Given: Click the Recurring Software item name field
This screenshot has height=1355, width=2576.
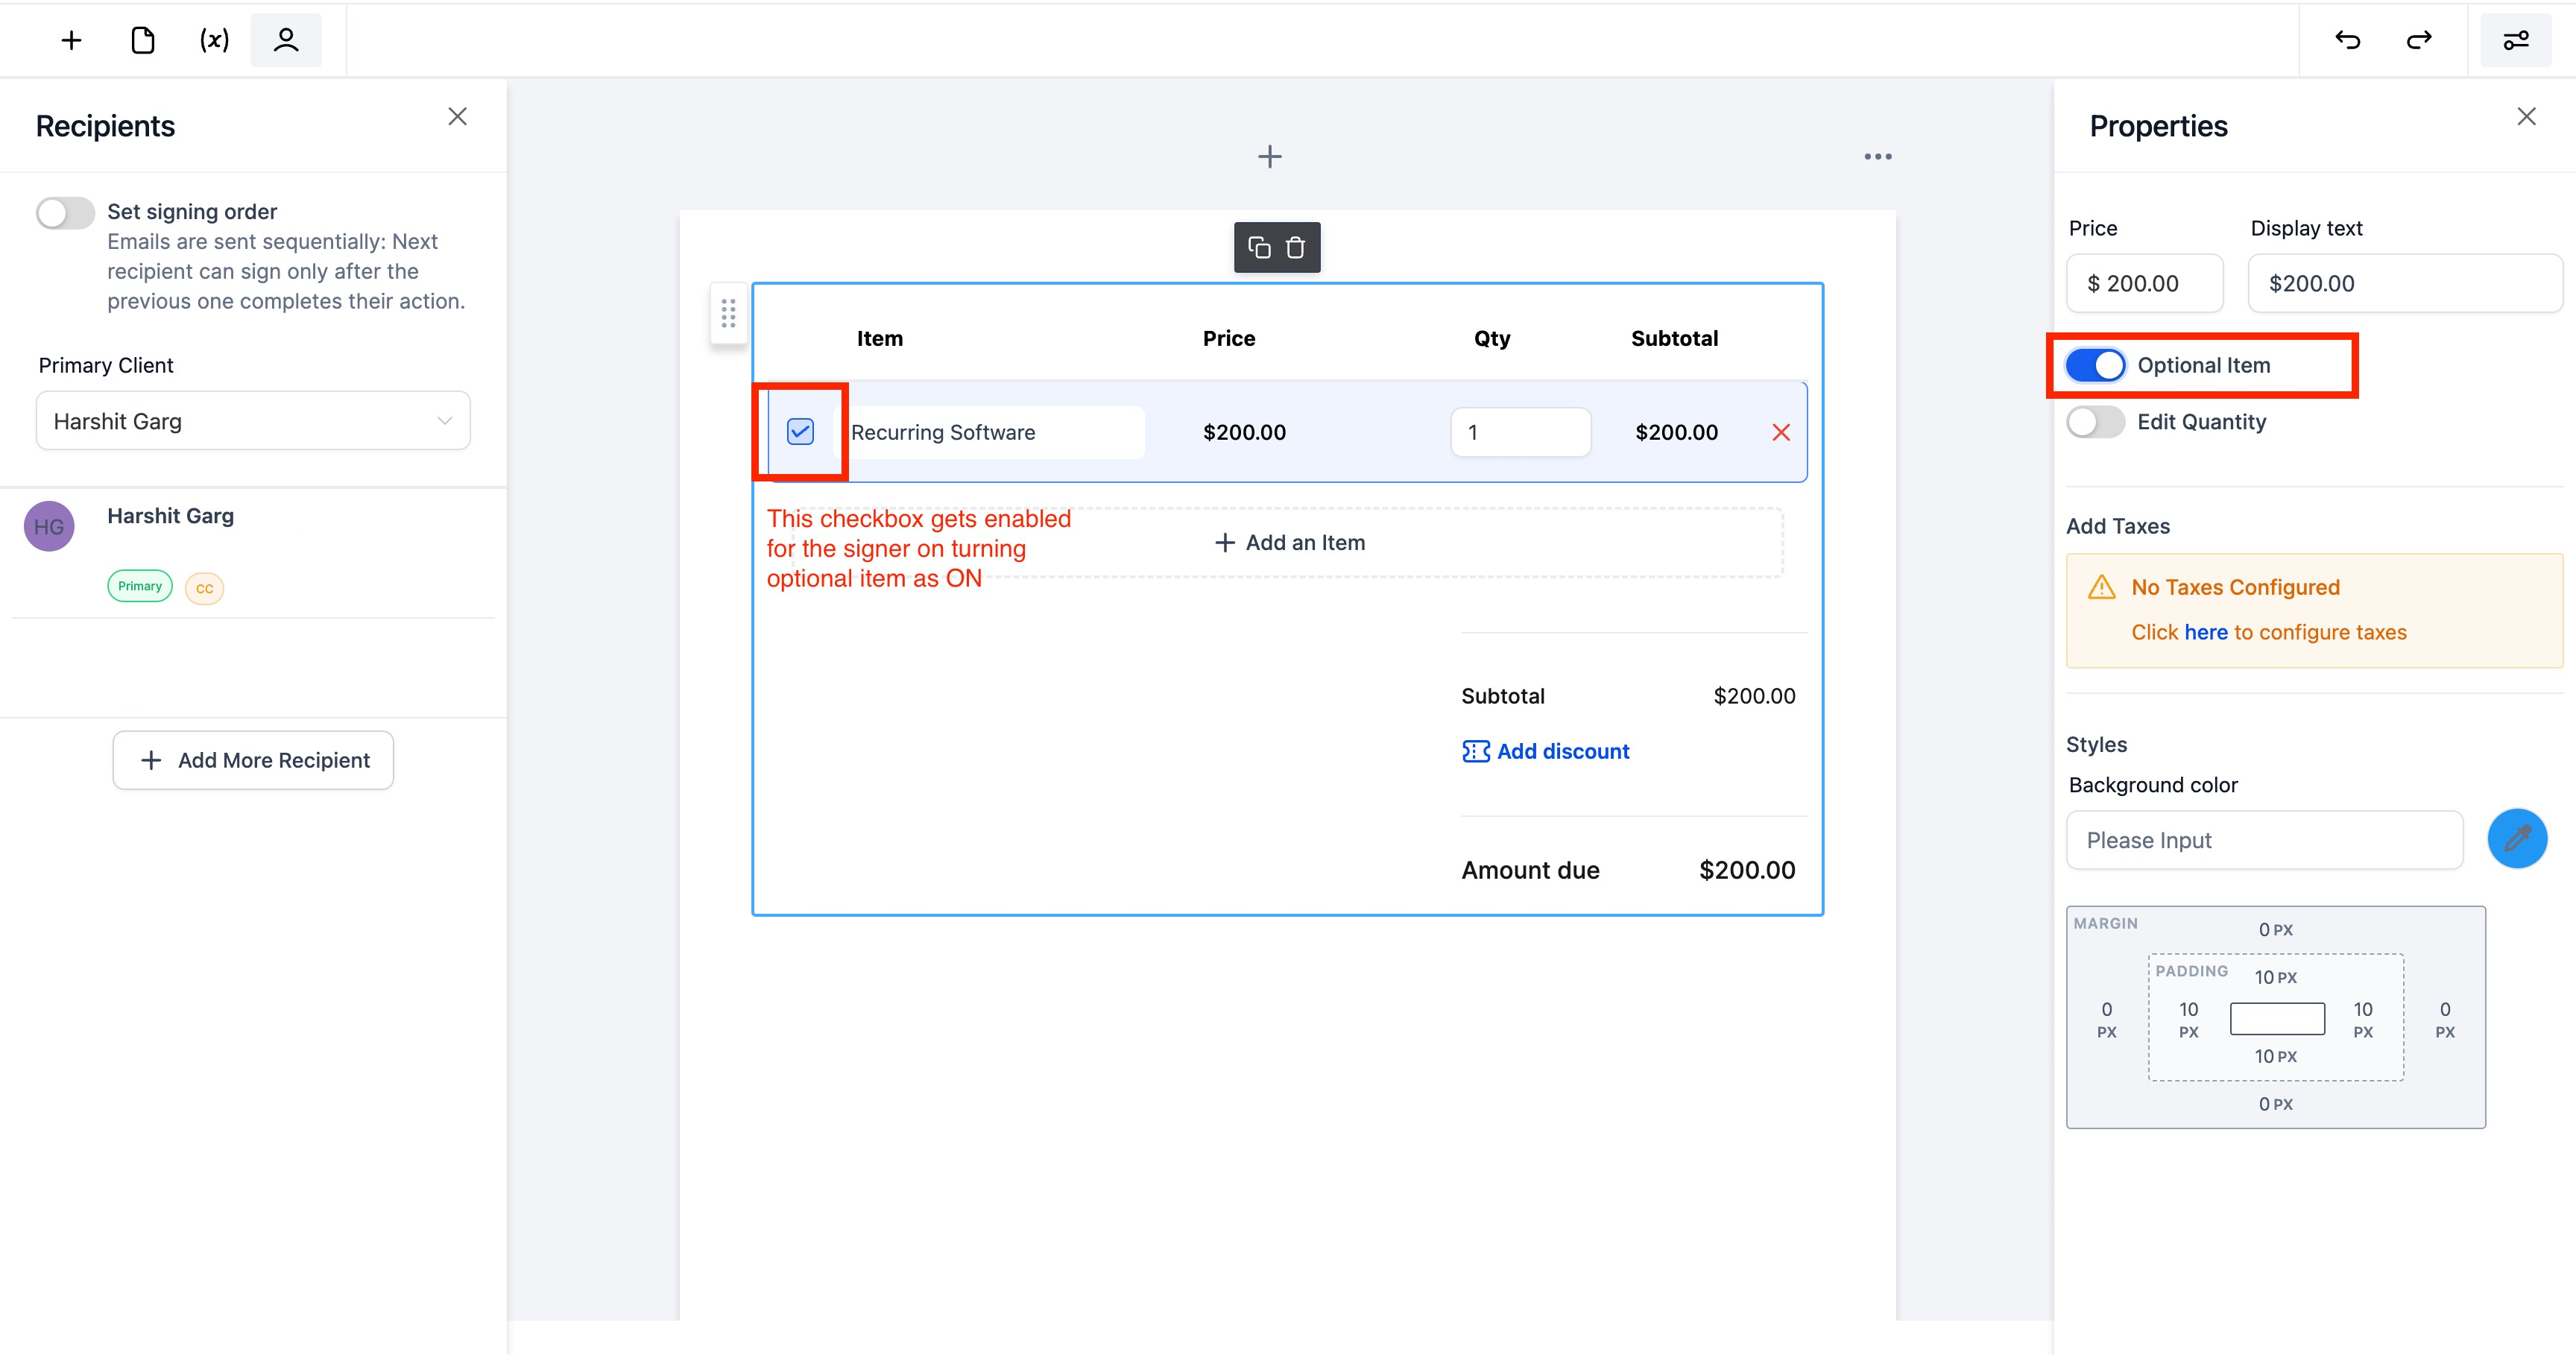Looking at the screenshot, I should coord(990,432).
